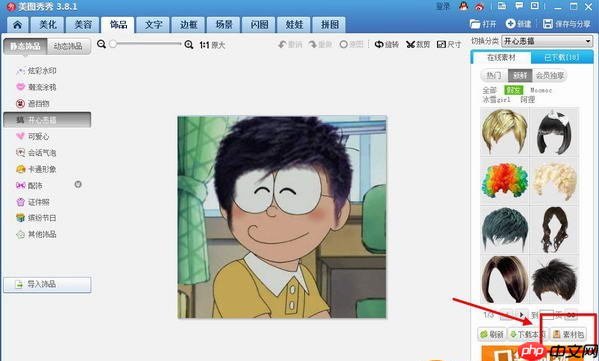This screenshot has height=361, width=599.
Task: Click the 全部 subcategory link
Action: [x=489, y=91]
